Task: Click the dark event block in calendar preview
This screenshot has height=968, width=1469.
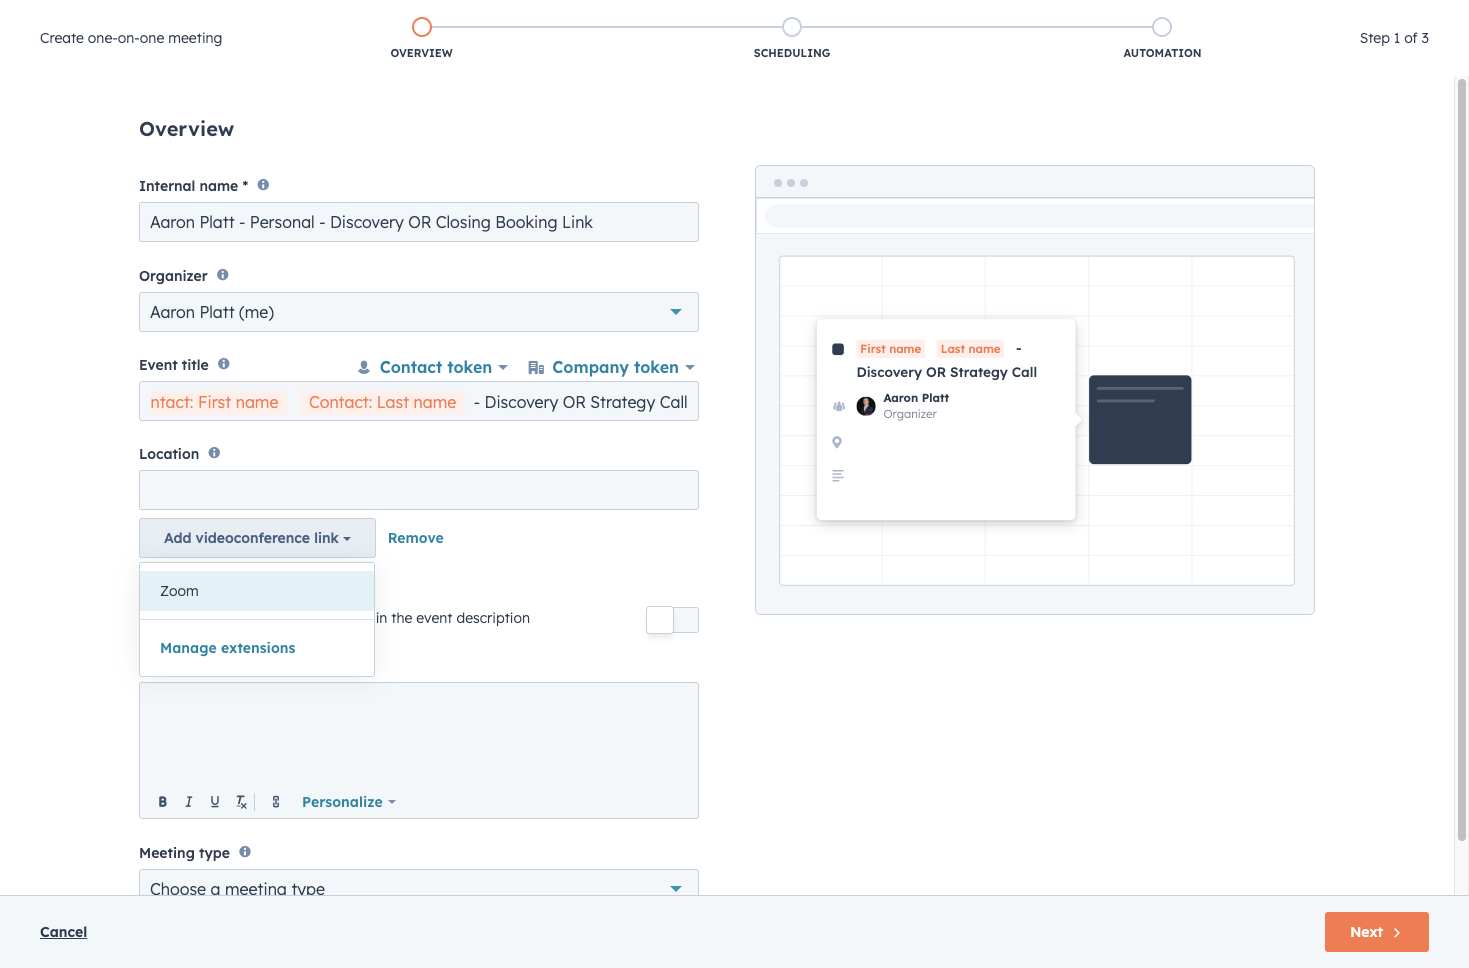Action: tap(1140, 420)
